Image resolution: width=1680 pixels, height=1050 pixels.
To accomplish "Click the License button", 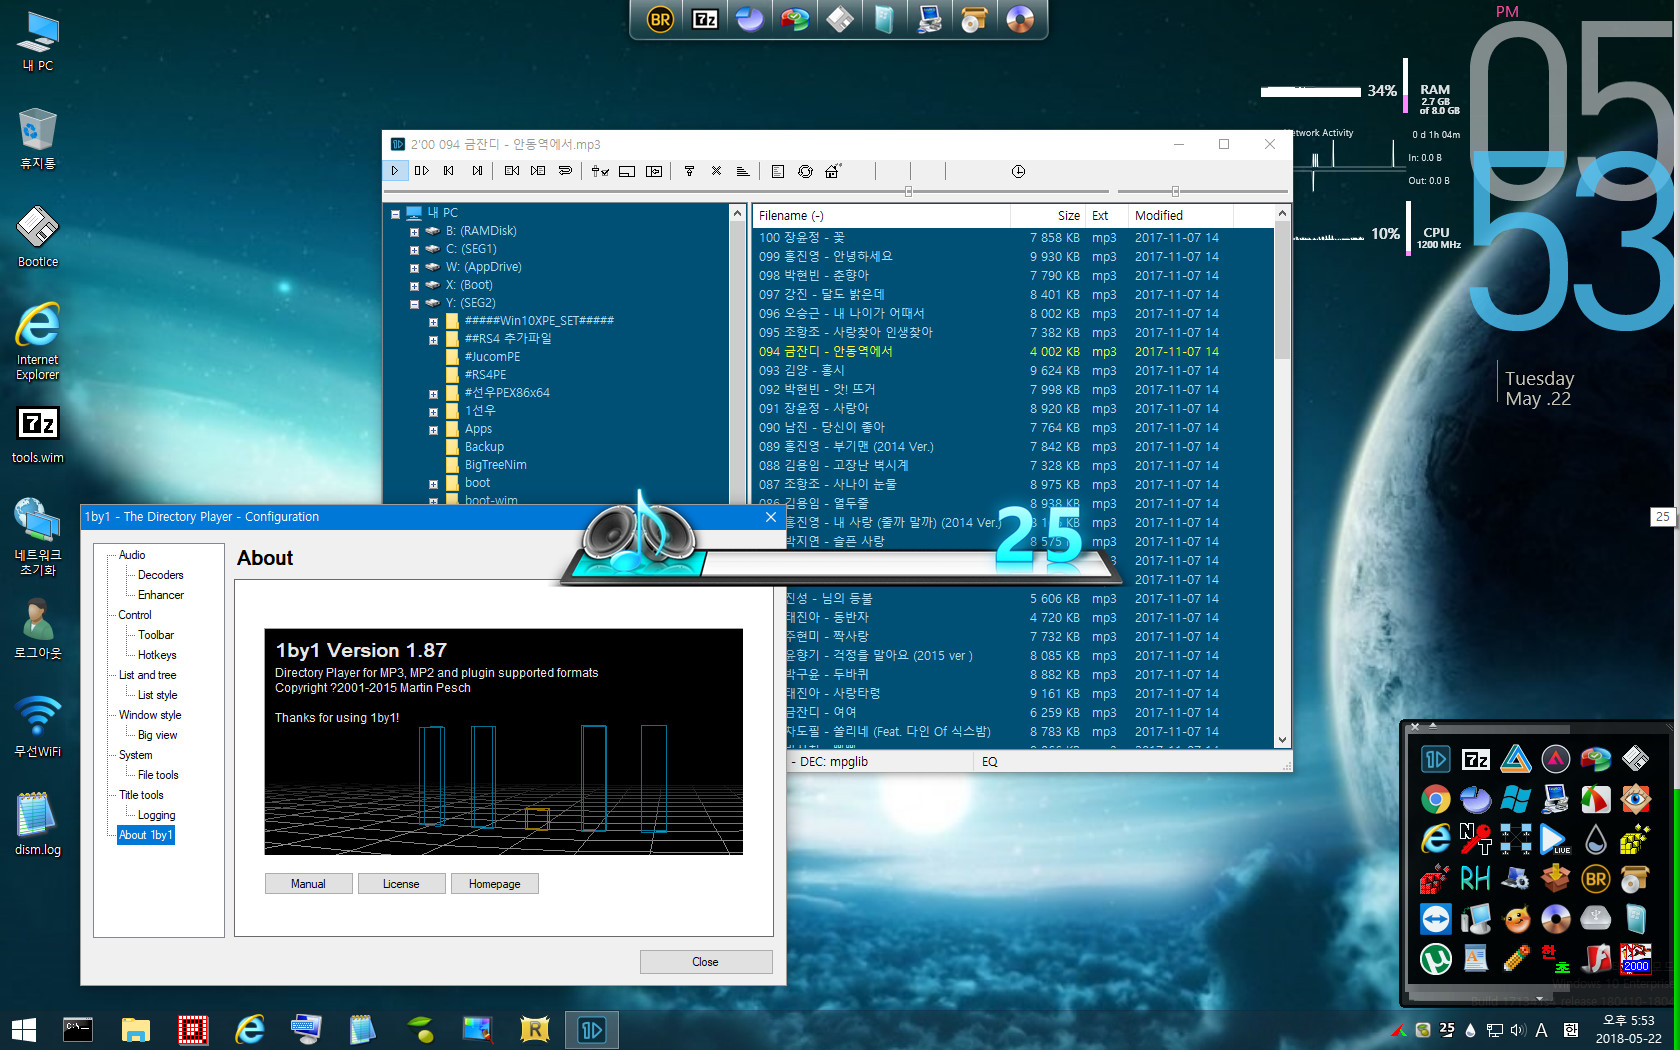I will pyautogui.click(x=401, y=884).
